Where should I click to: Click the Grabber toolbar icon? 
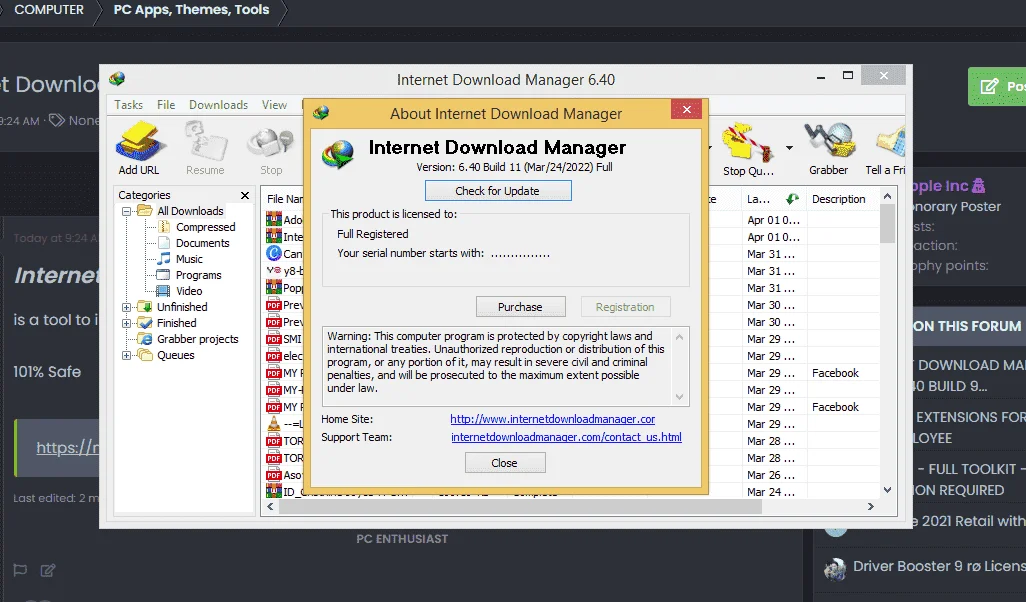828,149
